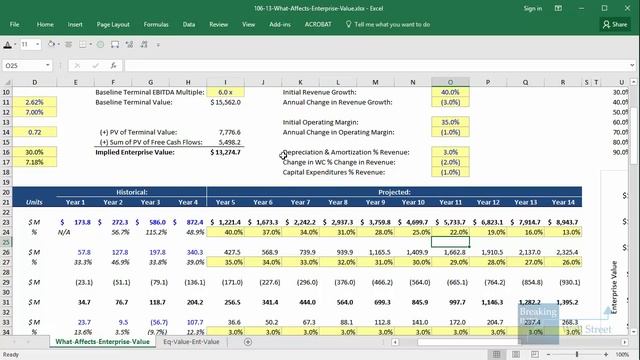640x360 pixels.
Task: Open the File menu
Action: coord(14,24)
